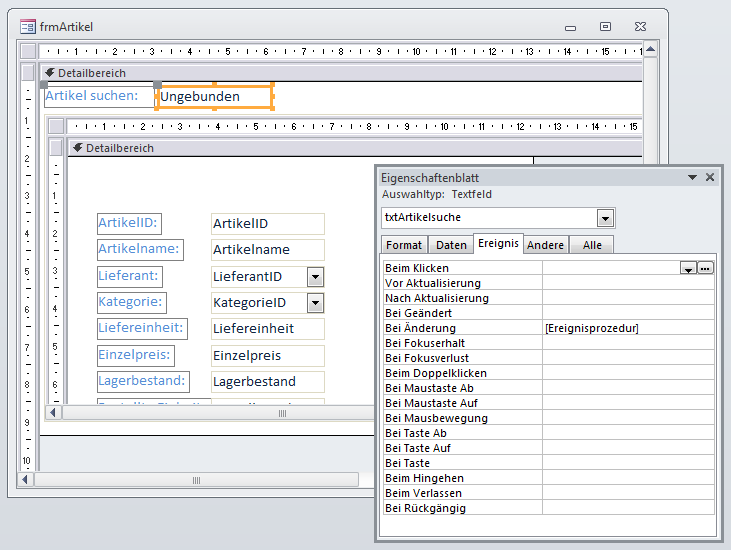Open the Eigenschaftenblatt panel options arrow
This screenshot has width=731, height=550.
click(x=691, y=177)
